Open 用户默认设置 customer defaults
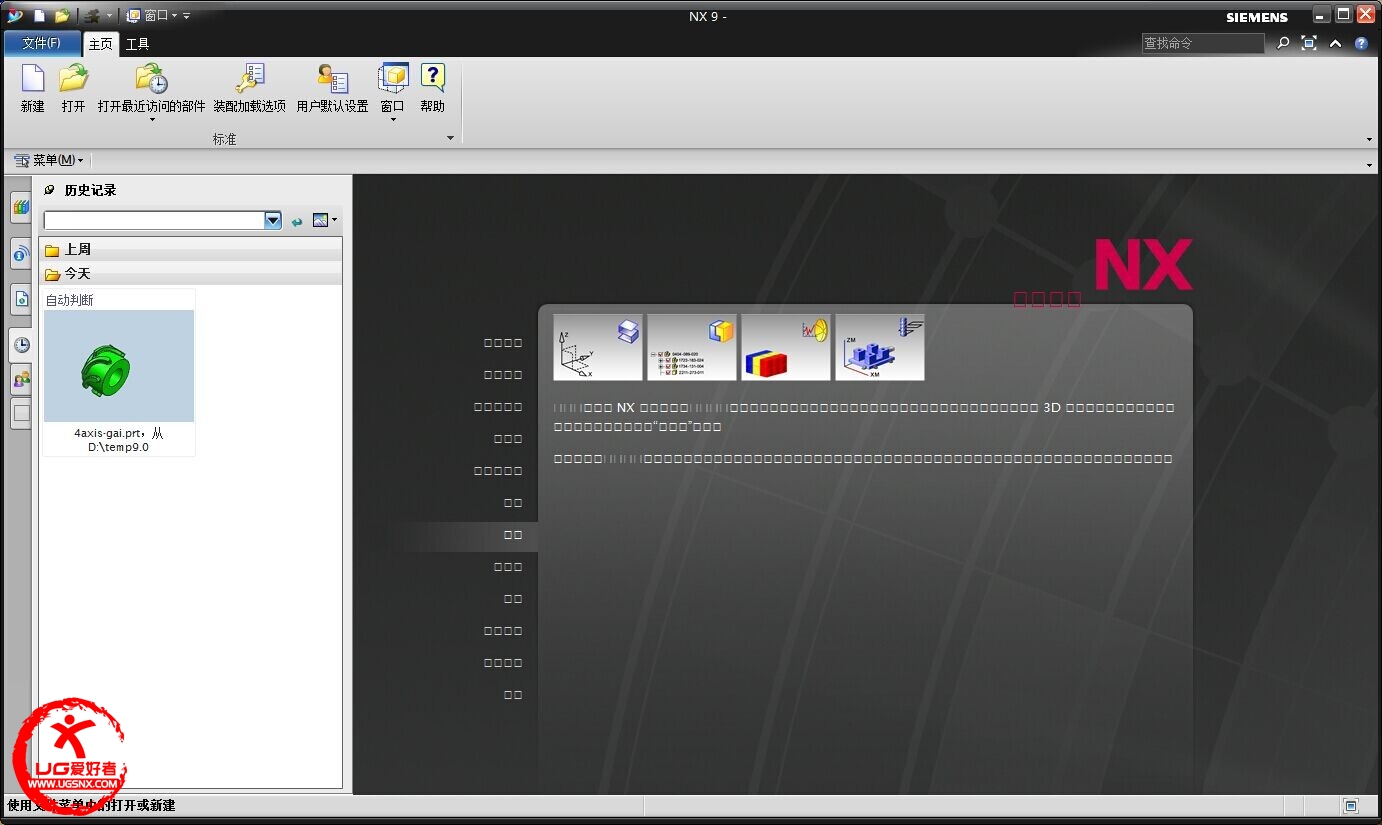Screen dimensions: 1382x825 click(332, 88)
